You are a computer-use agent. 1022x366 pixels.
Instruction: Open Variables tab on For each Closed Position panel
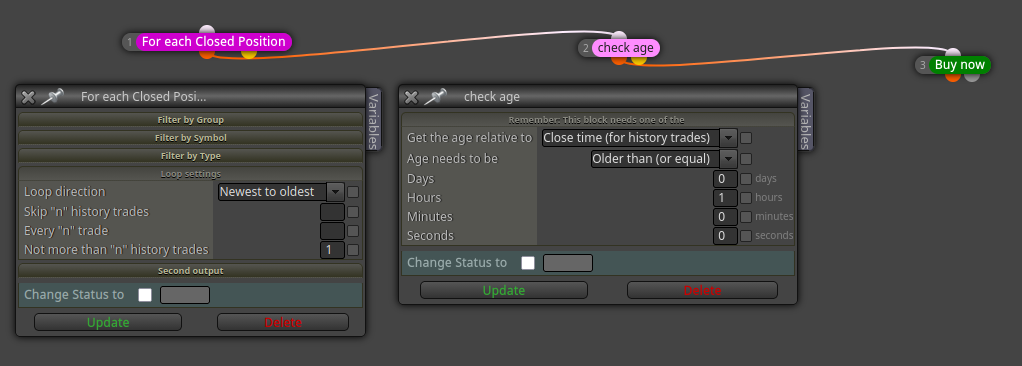point(373,120)
